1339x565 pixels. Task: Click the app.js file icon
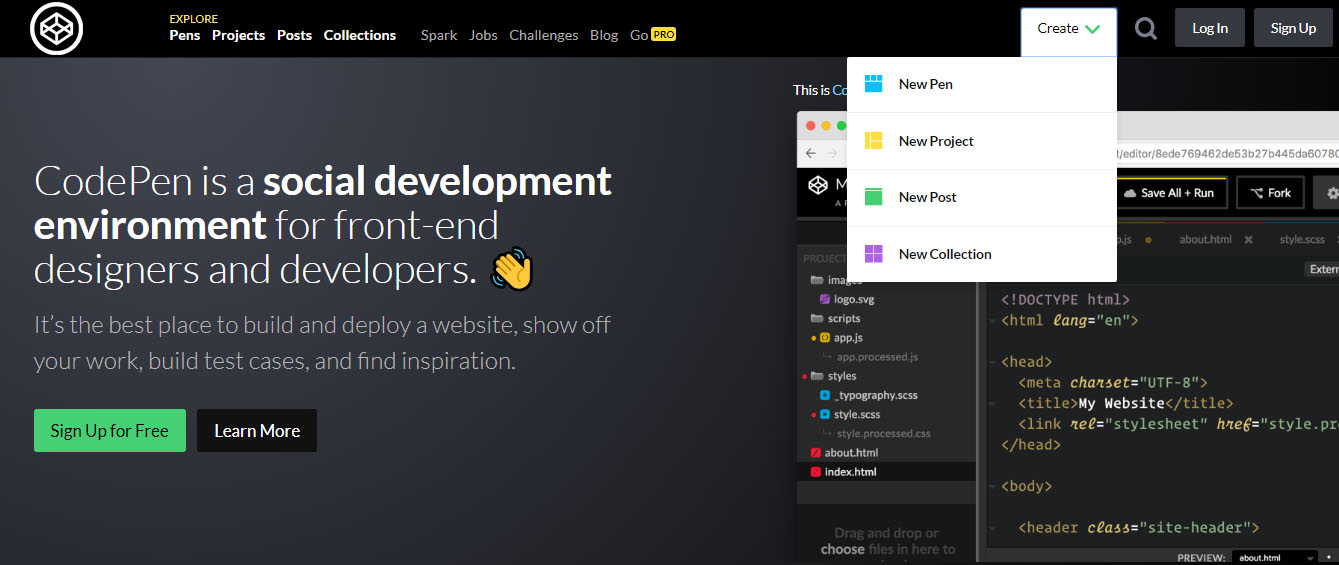[825, 338]
